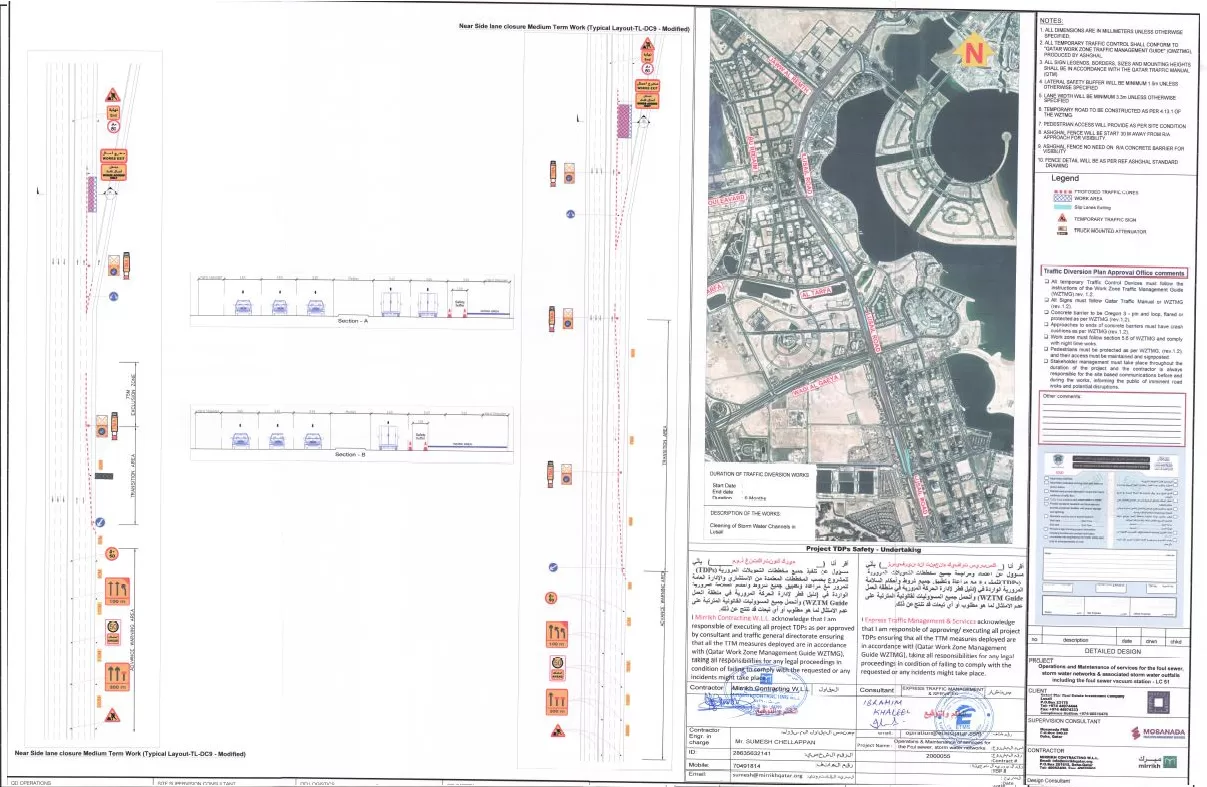Click the top road works sign in right layout

coord(647,45)
